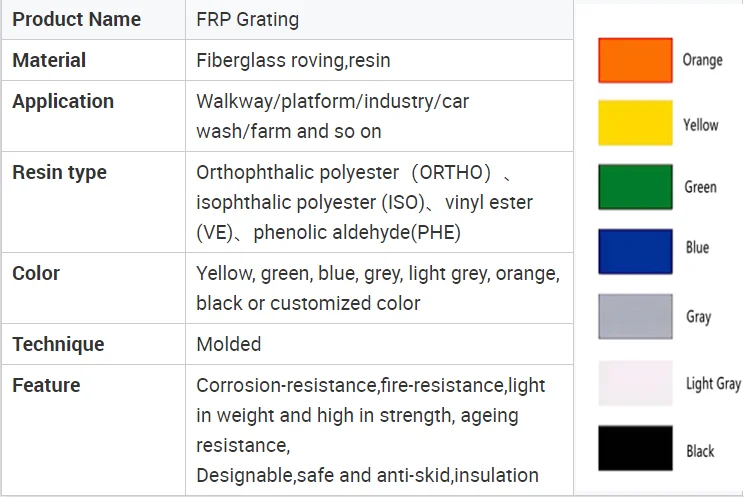Select the yellow color swatch
Screen dimensions: 744x497
(635, 123)
